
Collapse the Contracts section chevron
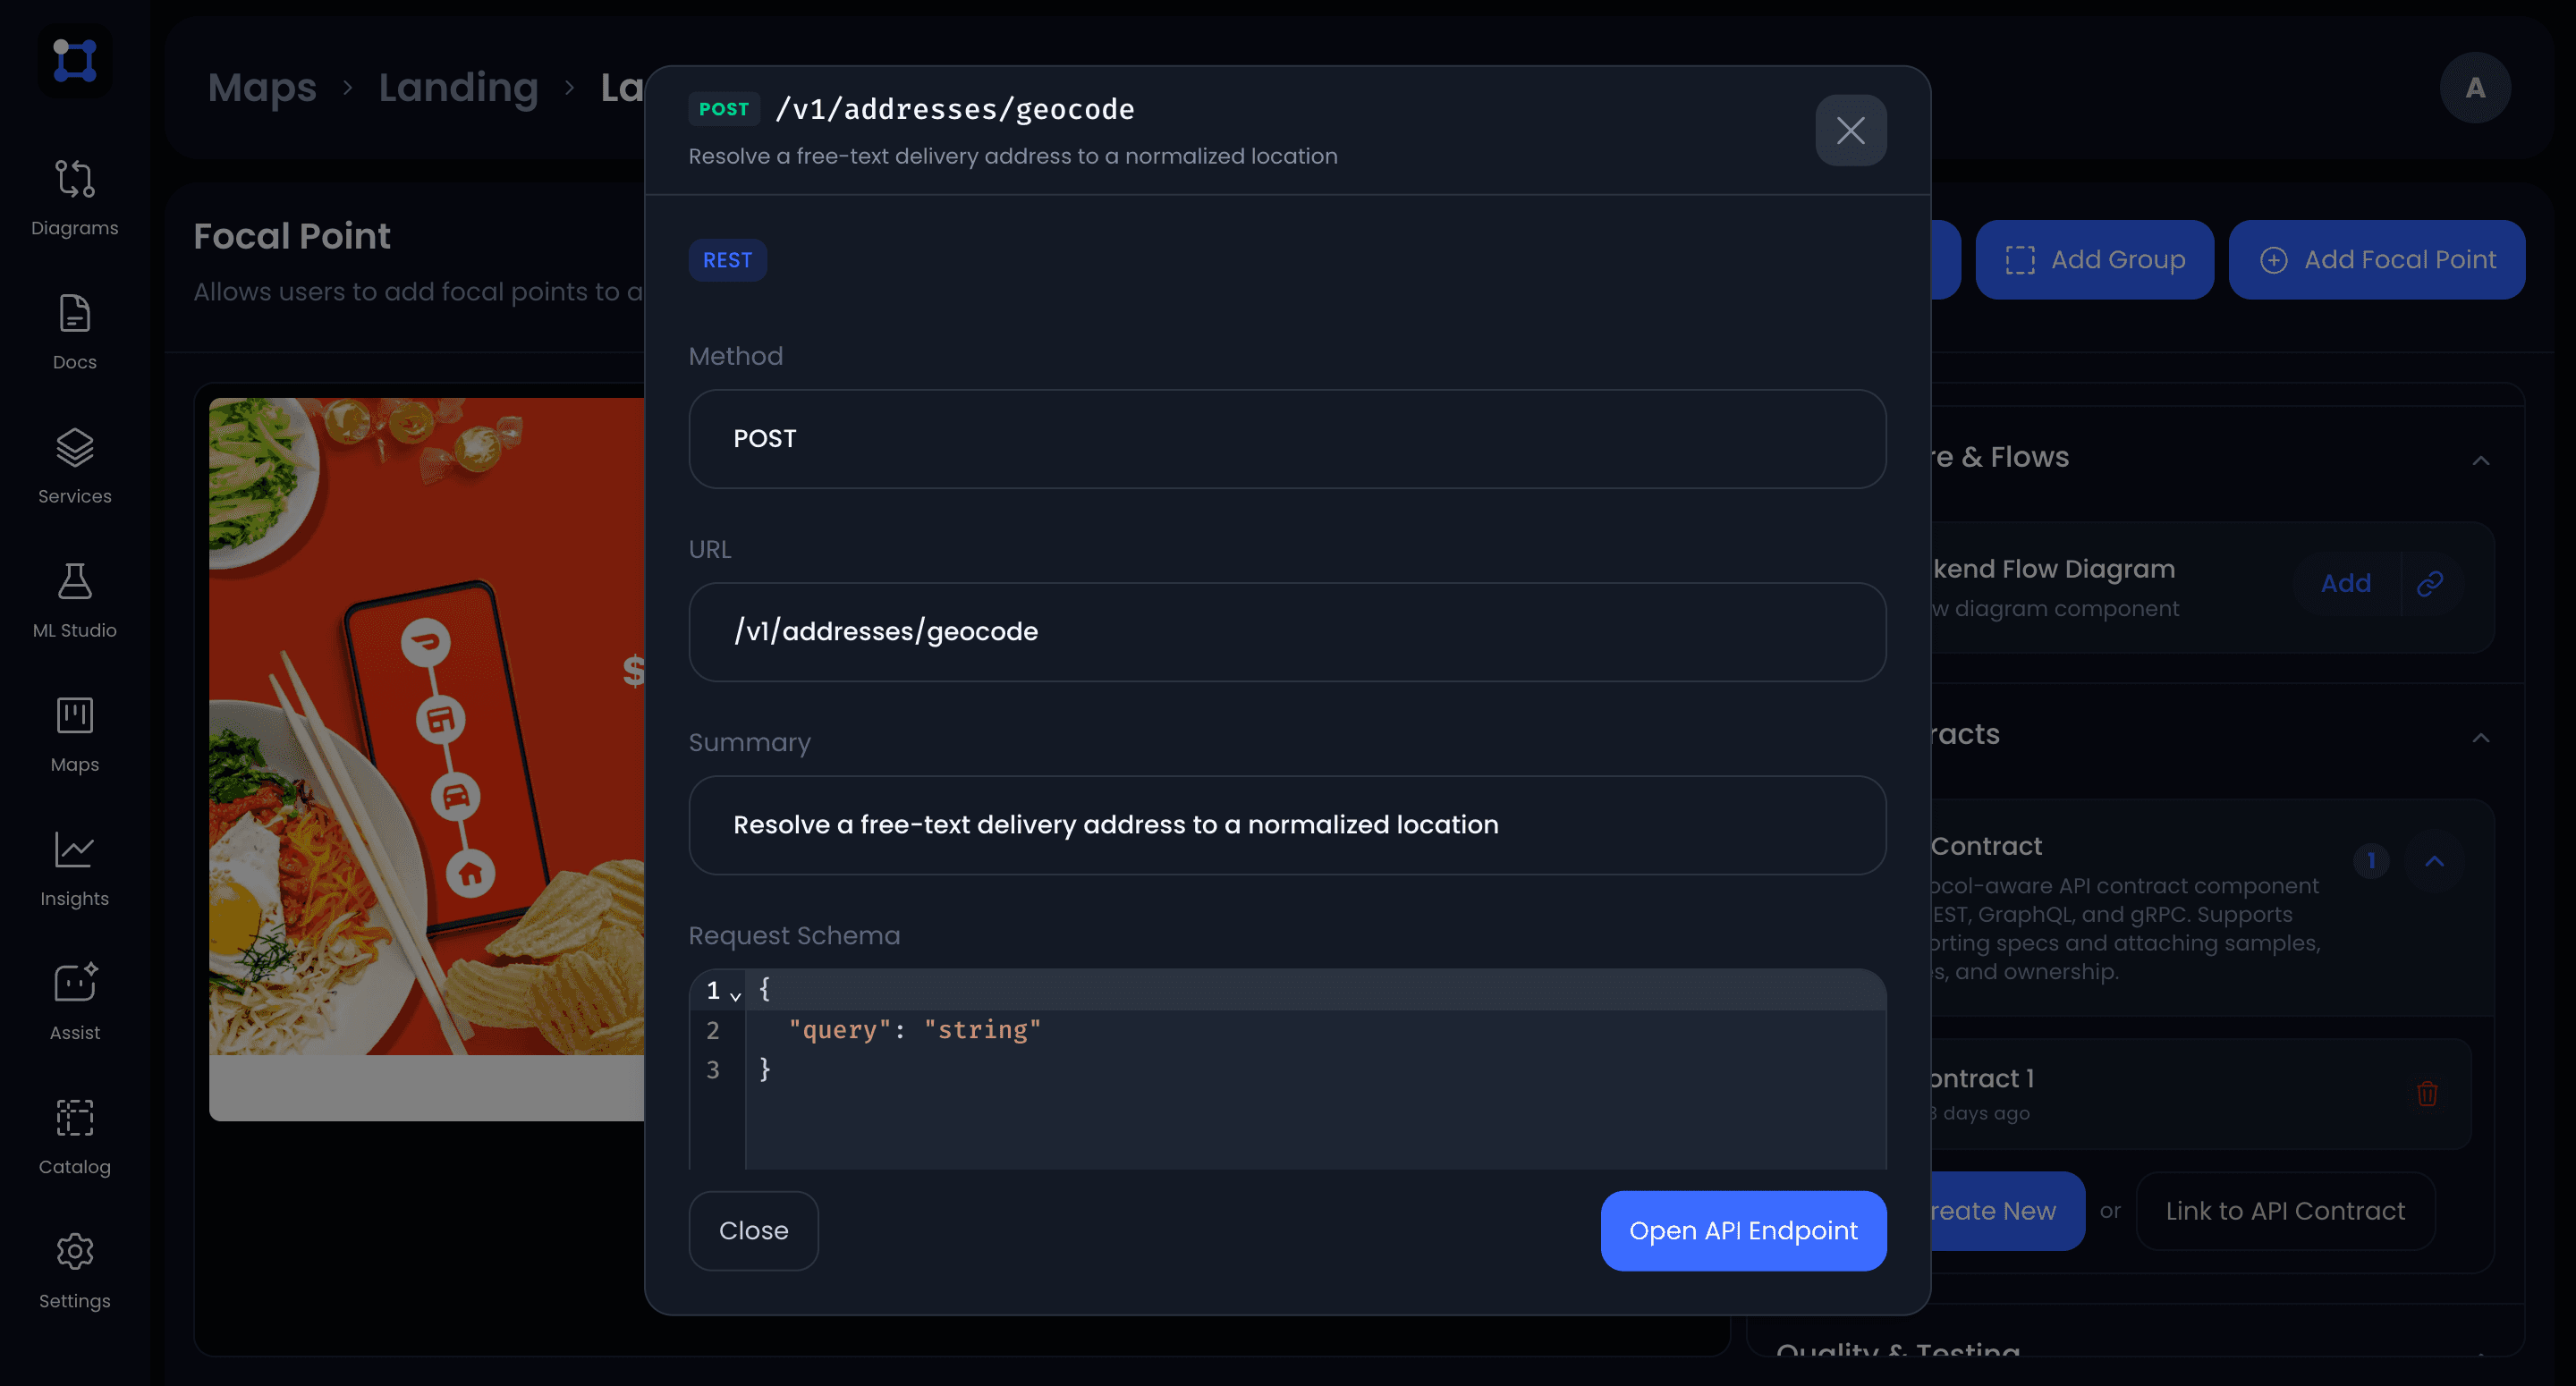point(2481,737)
